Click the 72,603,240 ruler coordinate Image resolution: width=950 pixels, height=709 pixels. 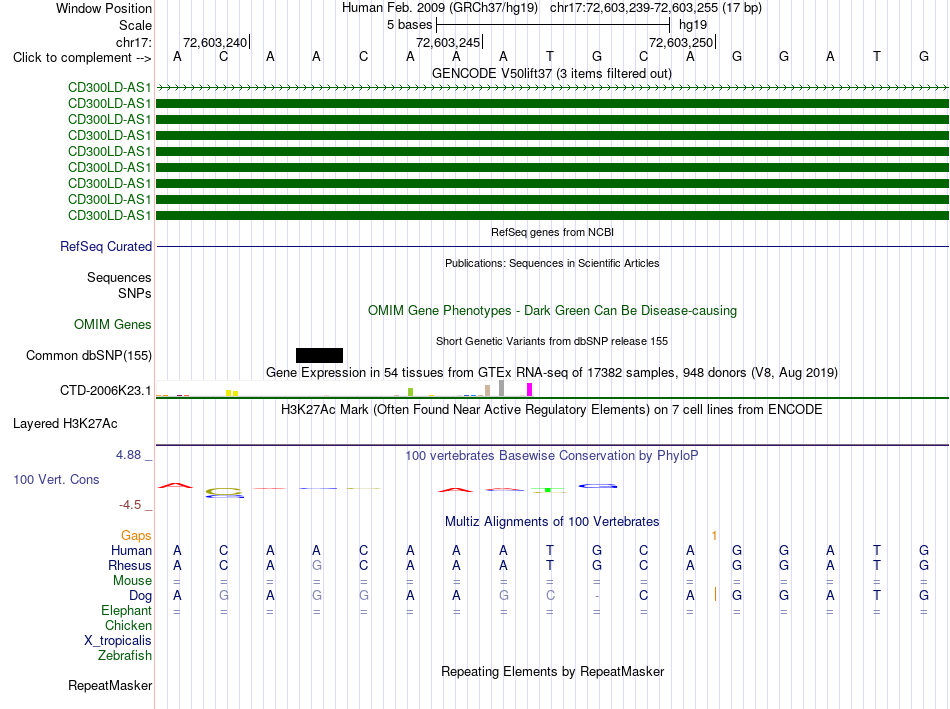coord(215,42)
